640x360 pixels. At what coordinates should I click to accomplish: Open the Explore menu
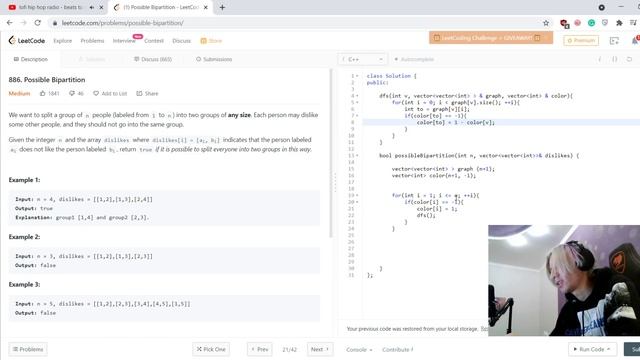tap(62, 40)
